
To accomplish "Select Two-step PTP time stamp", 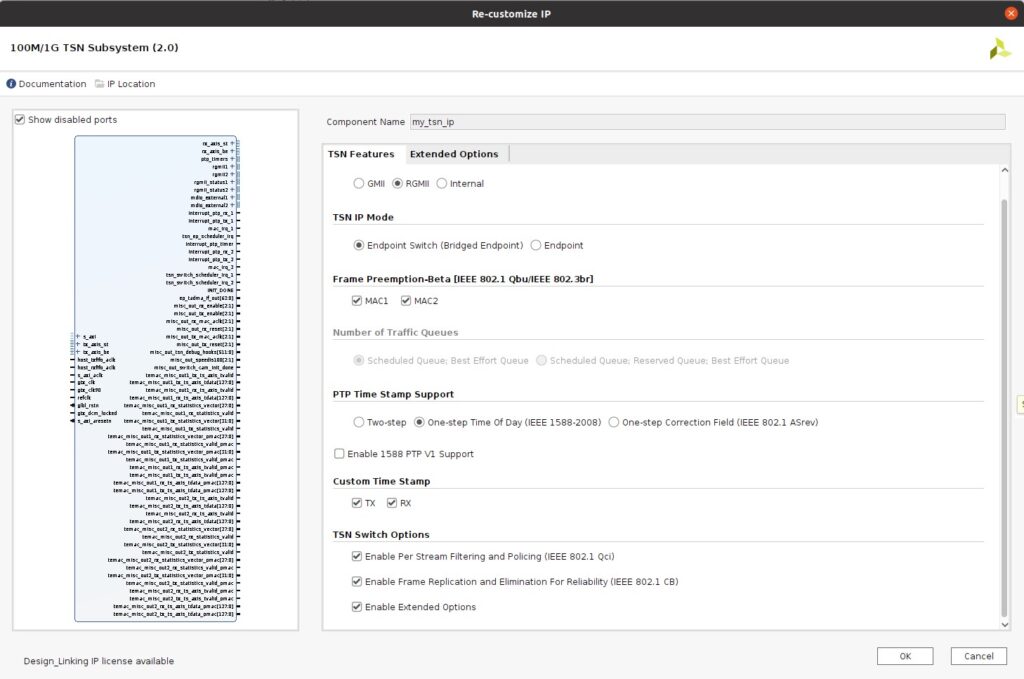I will pos(360,423).
